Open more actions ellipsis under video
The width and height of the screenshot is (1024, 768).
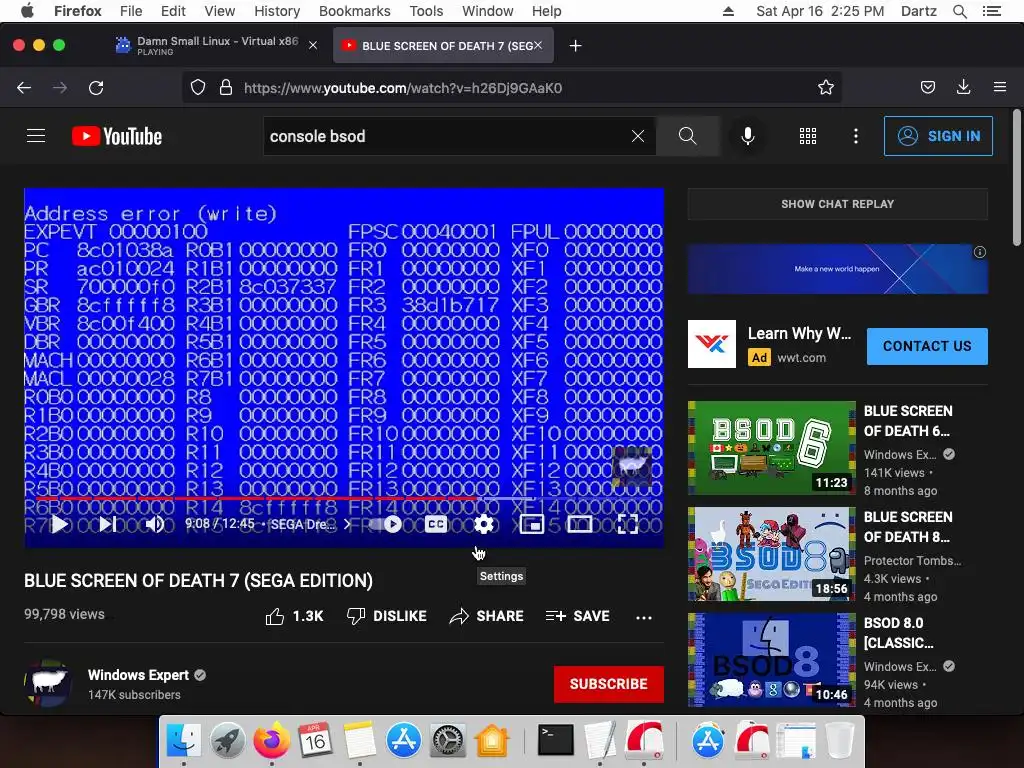pos(644,617)
